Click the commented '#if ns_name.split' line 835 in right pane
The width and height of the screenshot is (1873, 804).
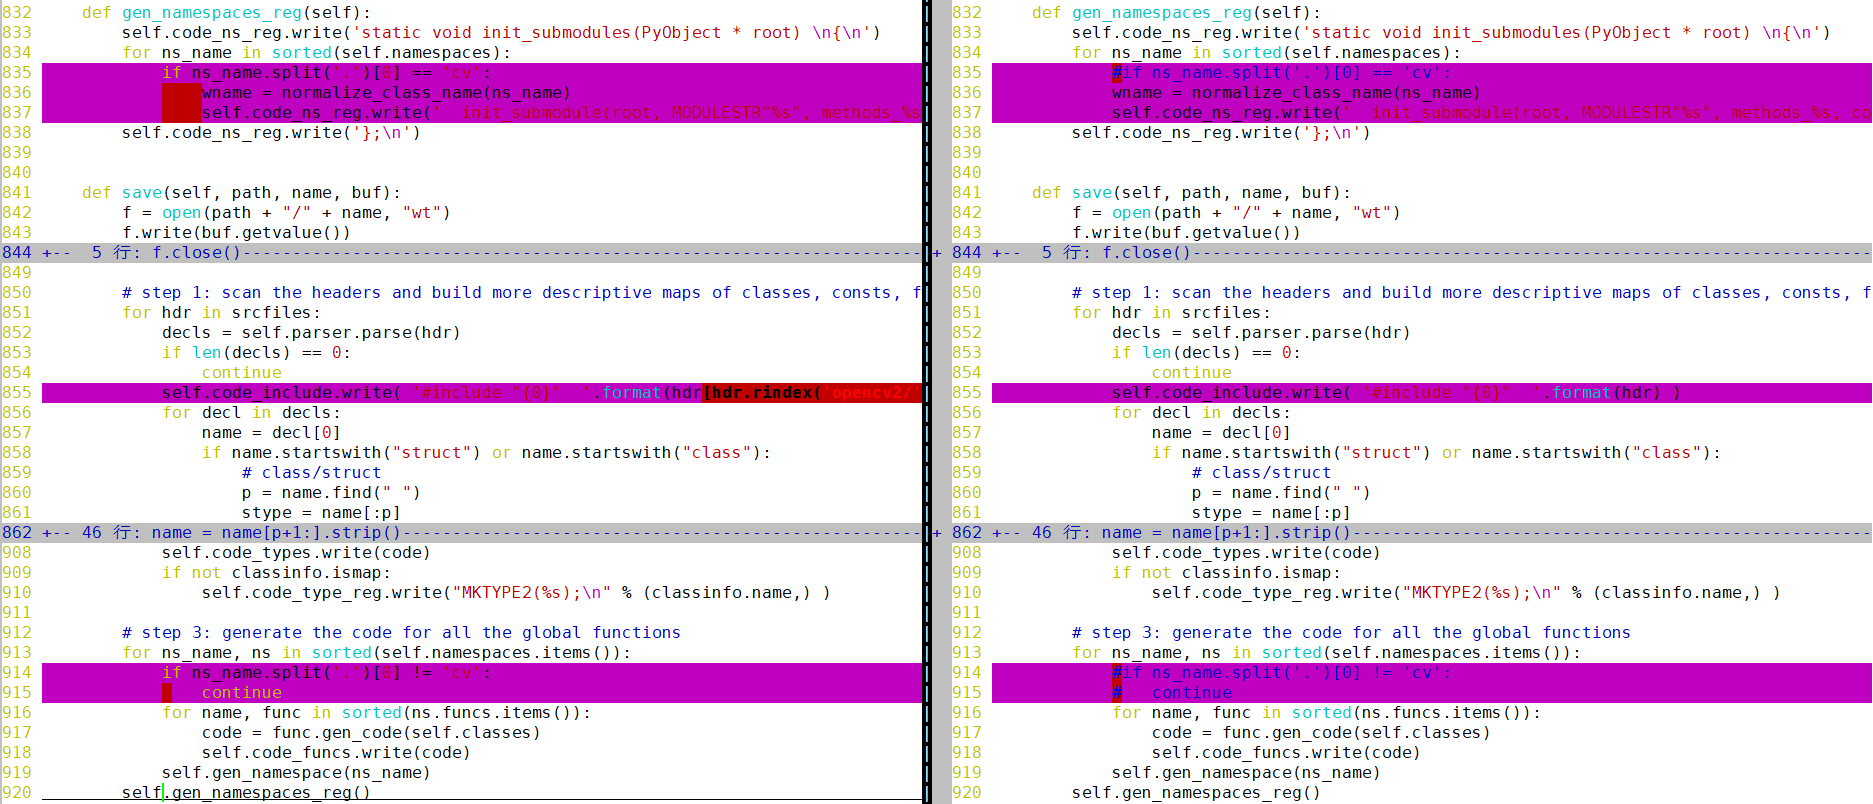pos(1281,73)
